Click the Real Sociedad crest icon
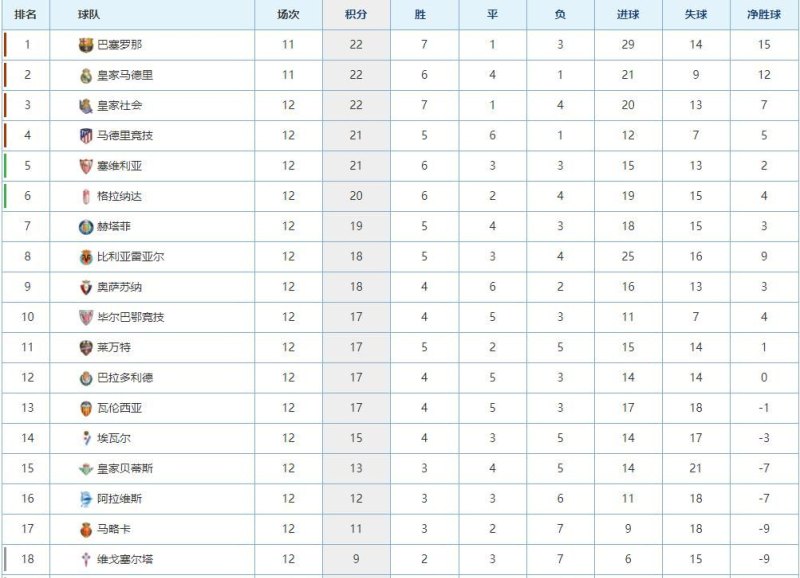800x578 pixels. point(85,105)
